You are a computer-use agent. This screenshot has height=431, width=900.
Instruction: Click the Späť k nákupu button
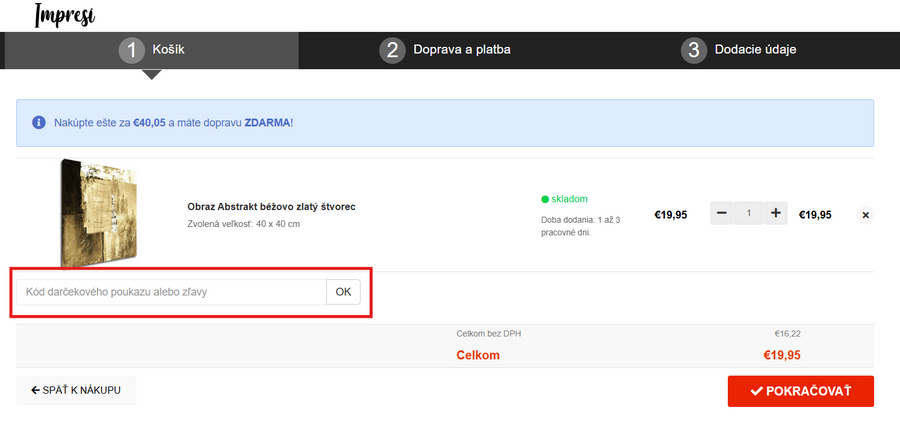[76, 390]
